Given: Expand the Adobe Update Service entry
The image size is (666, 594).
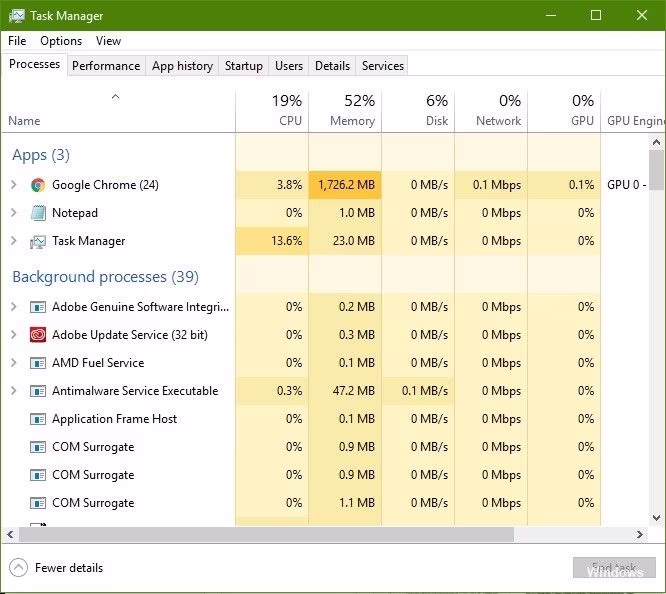Looking at the screenshot, I should (14, 335).
